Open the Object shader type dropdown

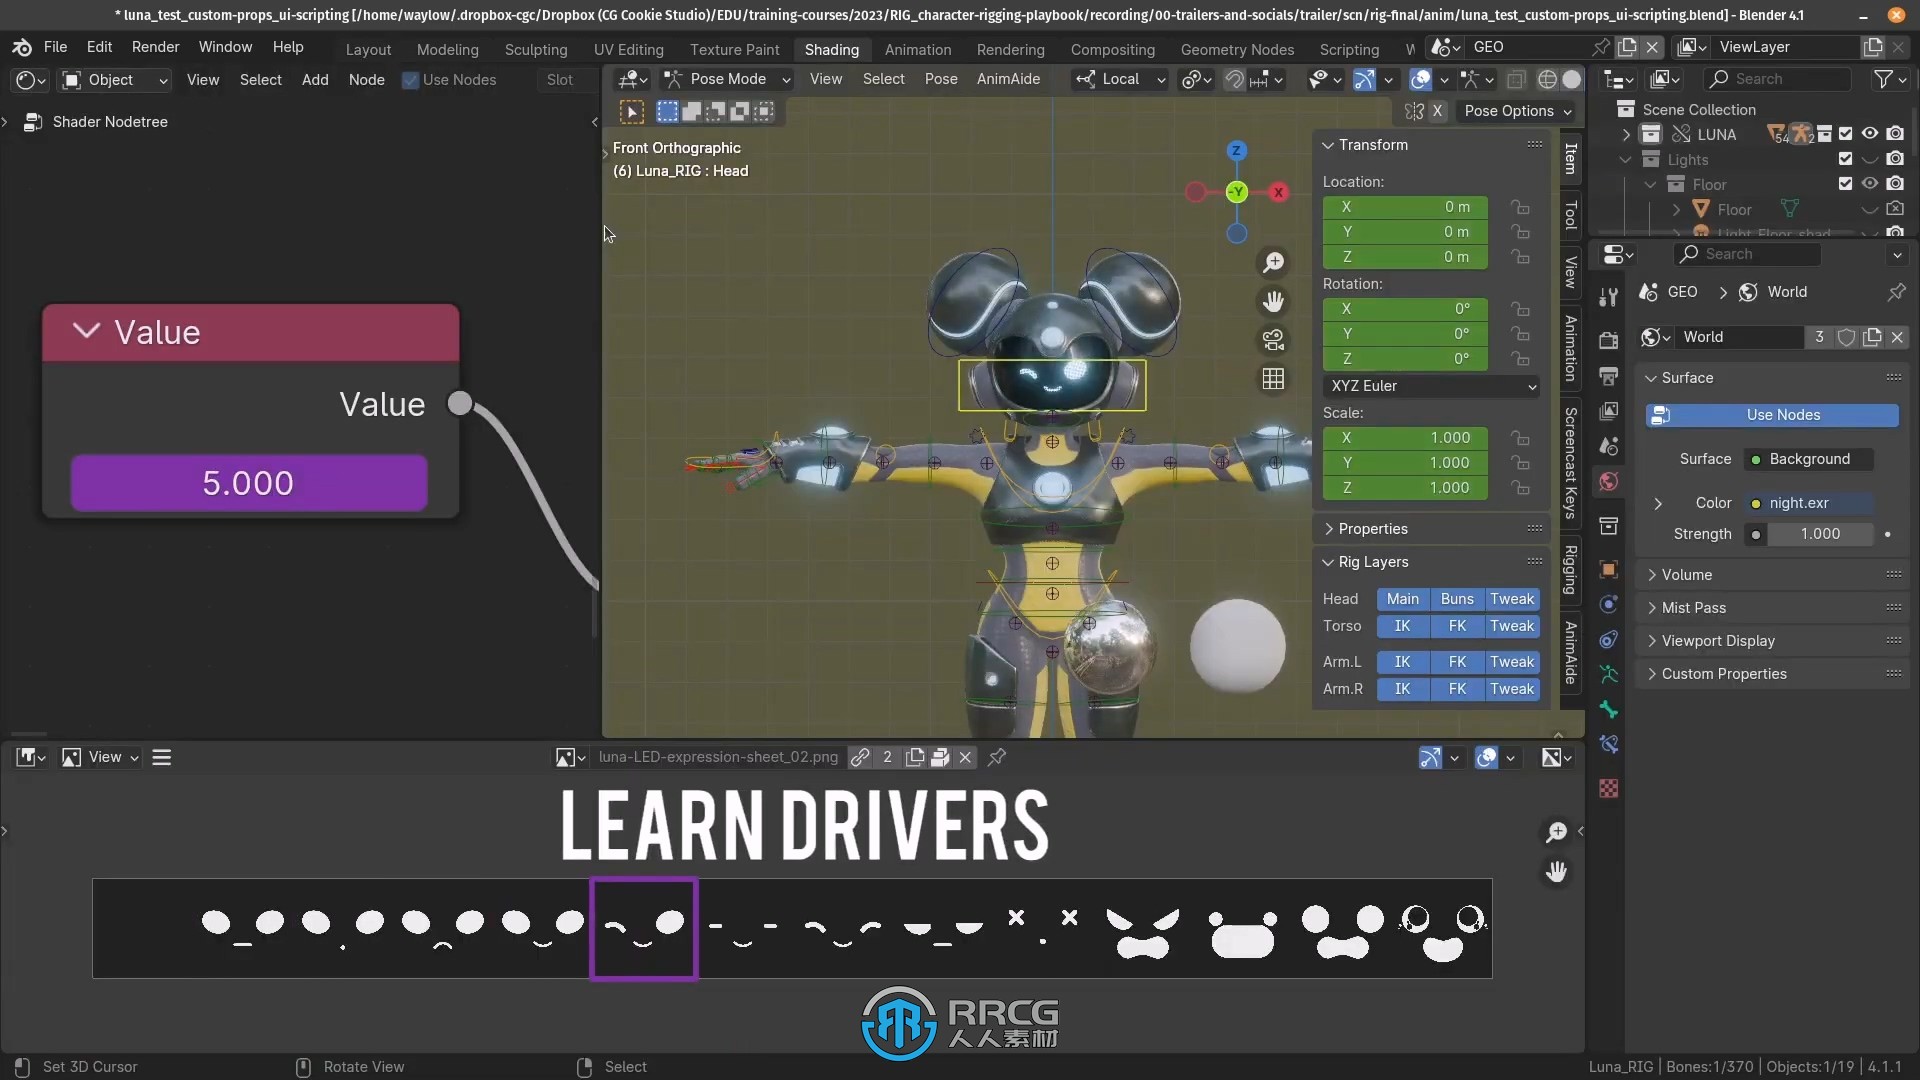(x=114, y=80)
